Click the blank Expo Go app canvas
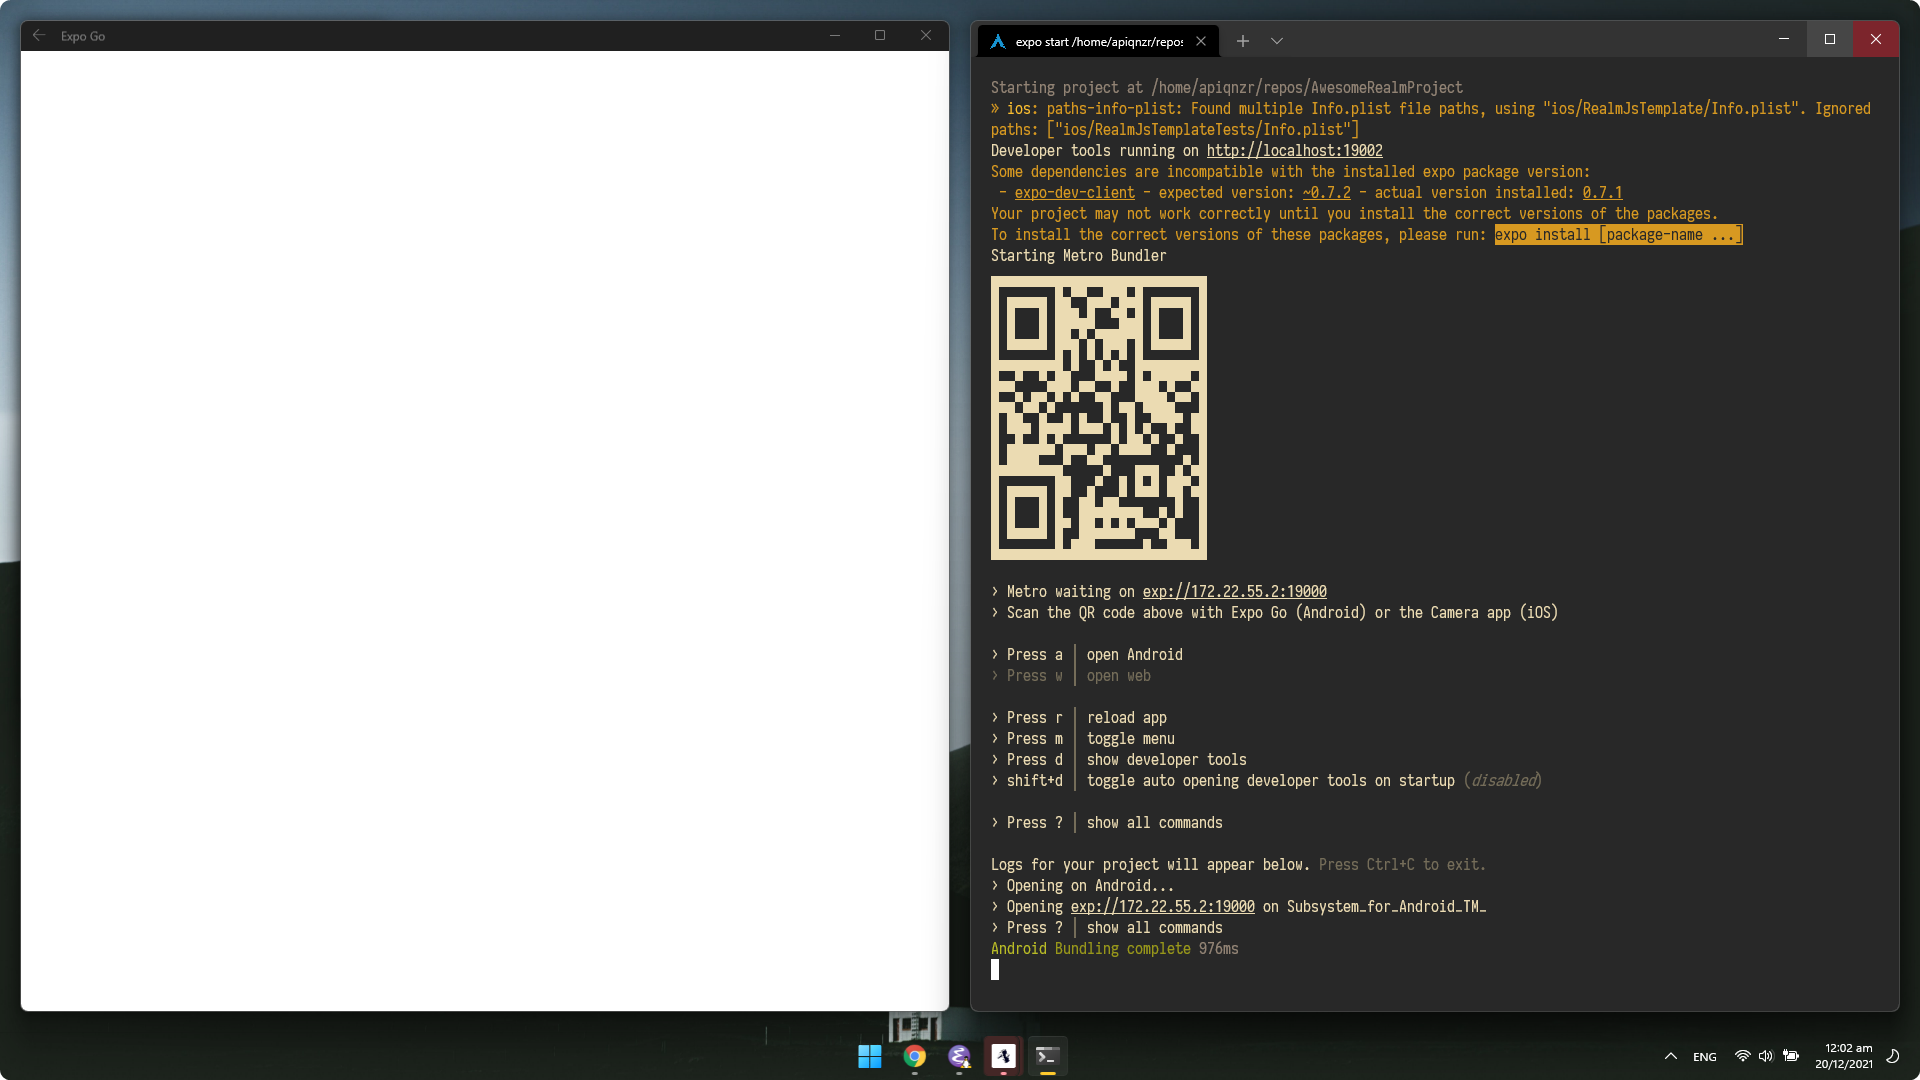Screen dimensions: 1920x1080 pos(485,530)
